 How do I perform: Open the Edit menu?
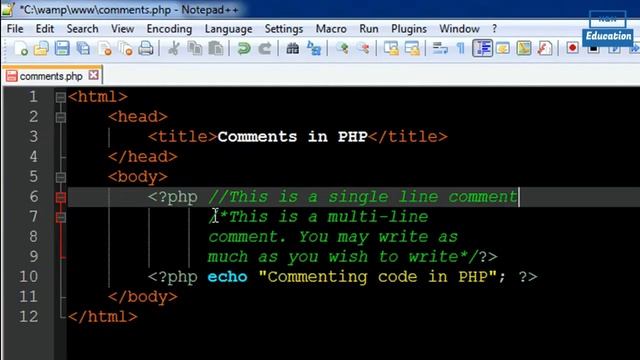pos(44,29)
